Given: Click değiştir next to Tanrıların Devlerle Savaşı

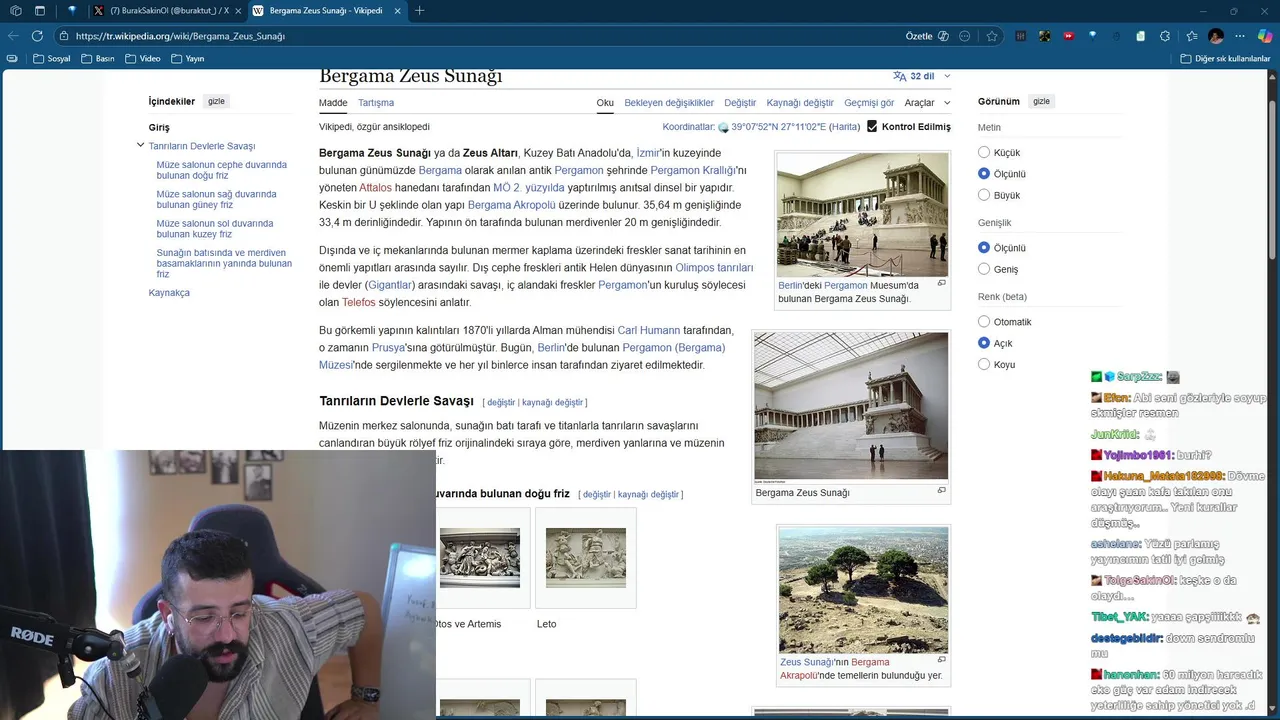Looking at the screenshot, I should tap(501, 402).
